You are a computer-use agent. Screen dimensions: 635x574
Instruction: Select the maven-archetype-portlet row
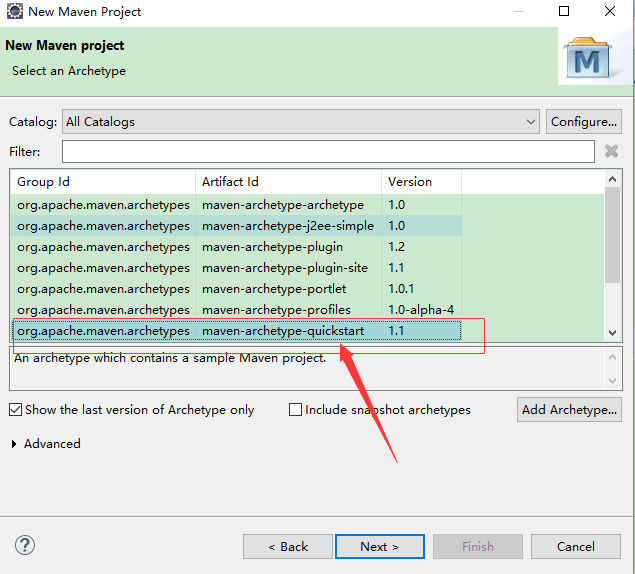(236, 289)
